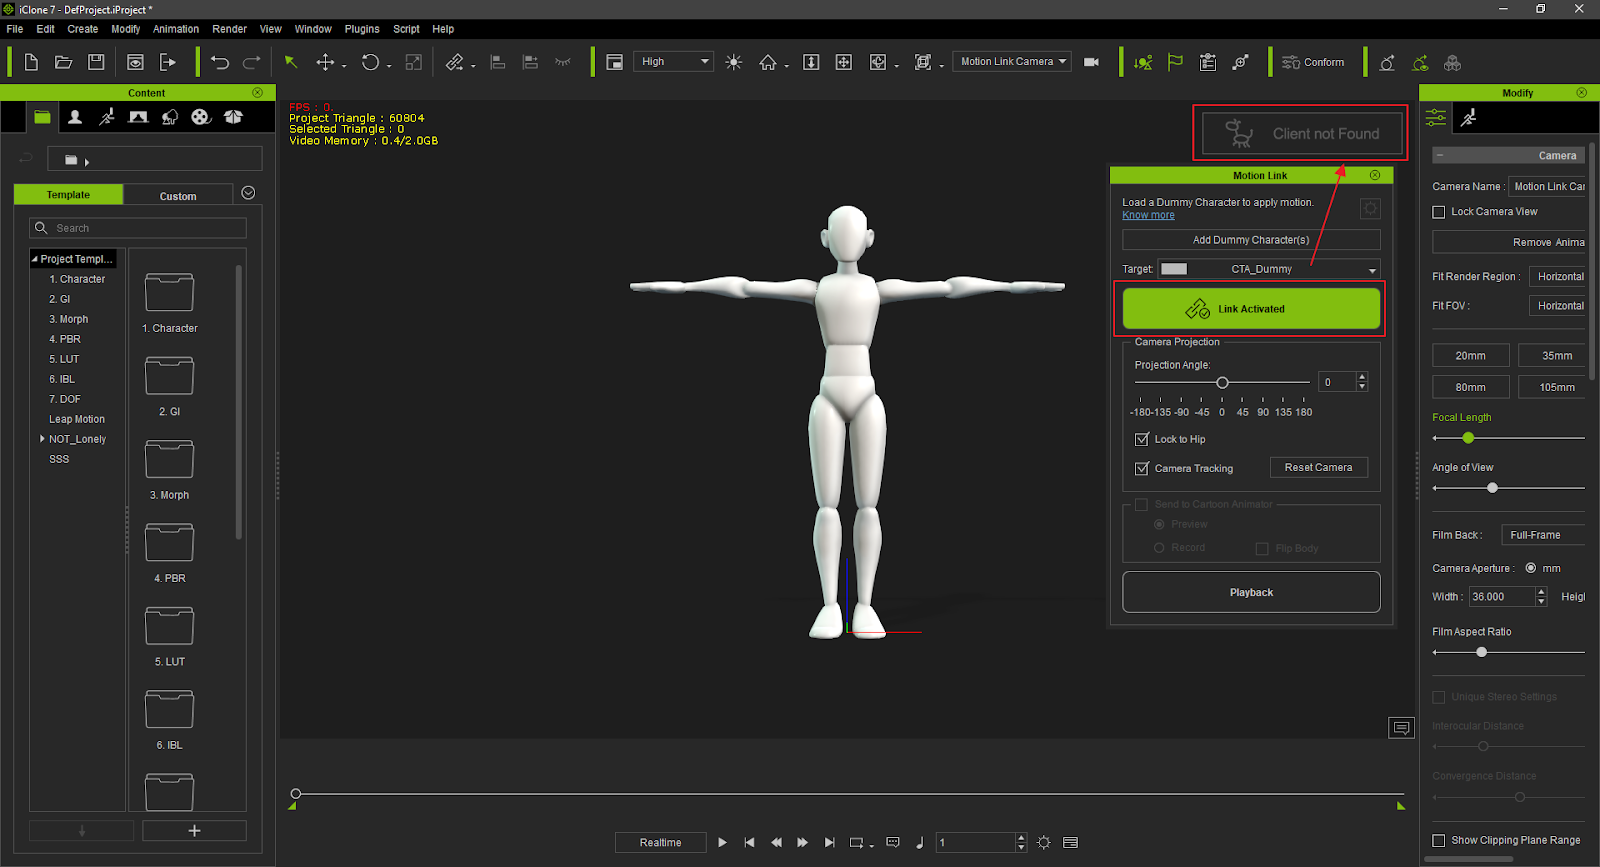Activate the Rotate object tool
The width and height of the screenshot is (1600, 867).
tap(370, 62)
